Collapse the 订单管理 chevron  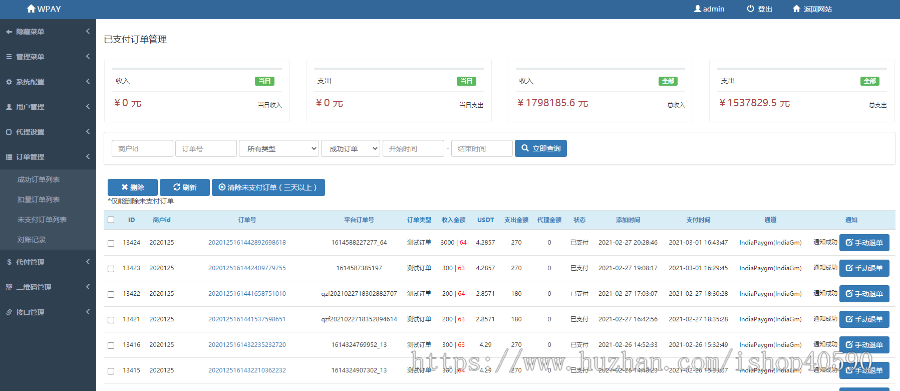click(88, 157)
